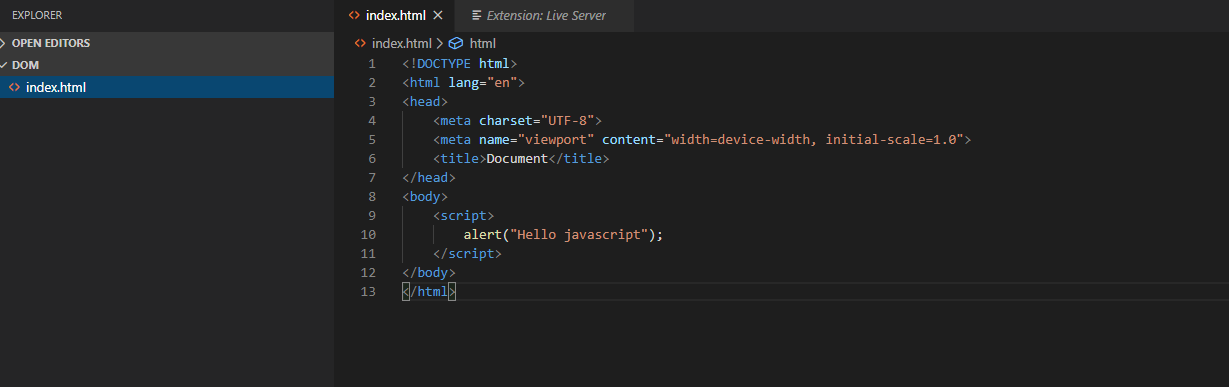The width and height of the screenshot is (1229, 387).
Task: Click the word Document in the title tag
Action: [x=517, y=158]
